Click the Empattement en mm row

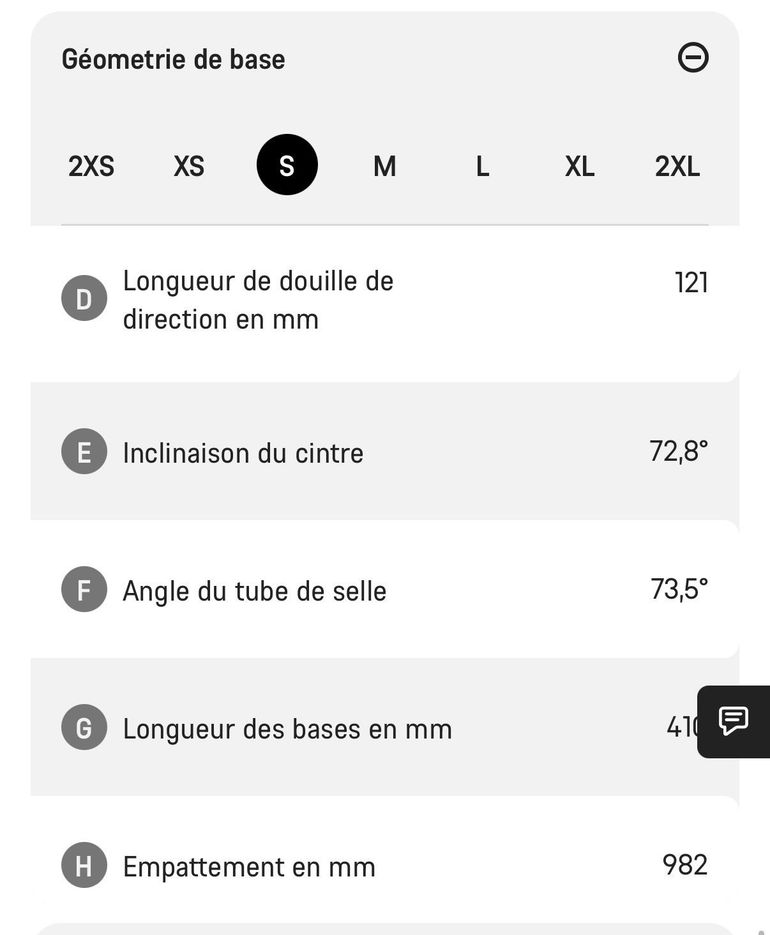385,865
